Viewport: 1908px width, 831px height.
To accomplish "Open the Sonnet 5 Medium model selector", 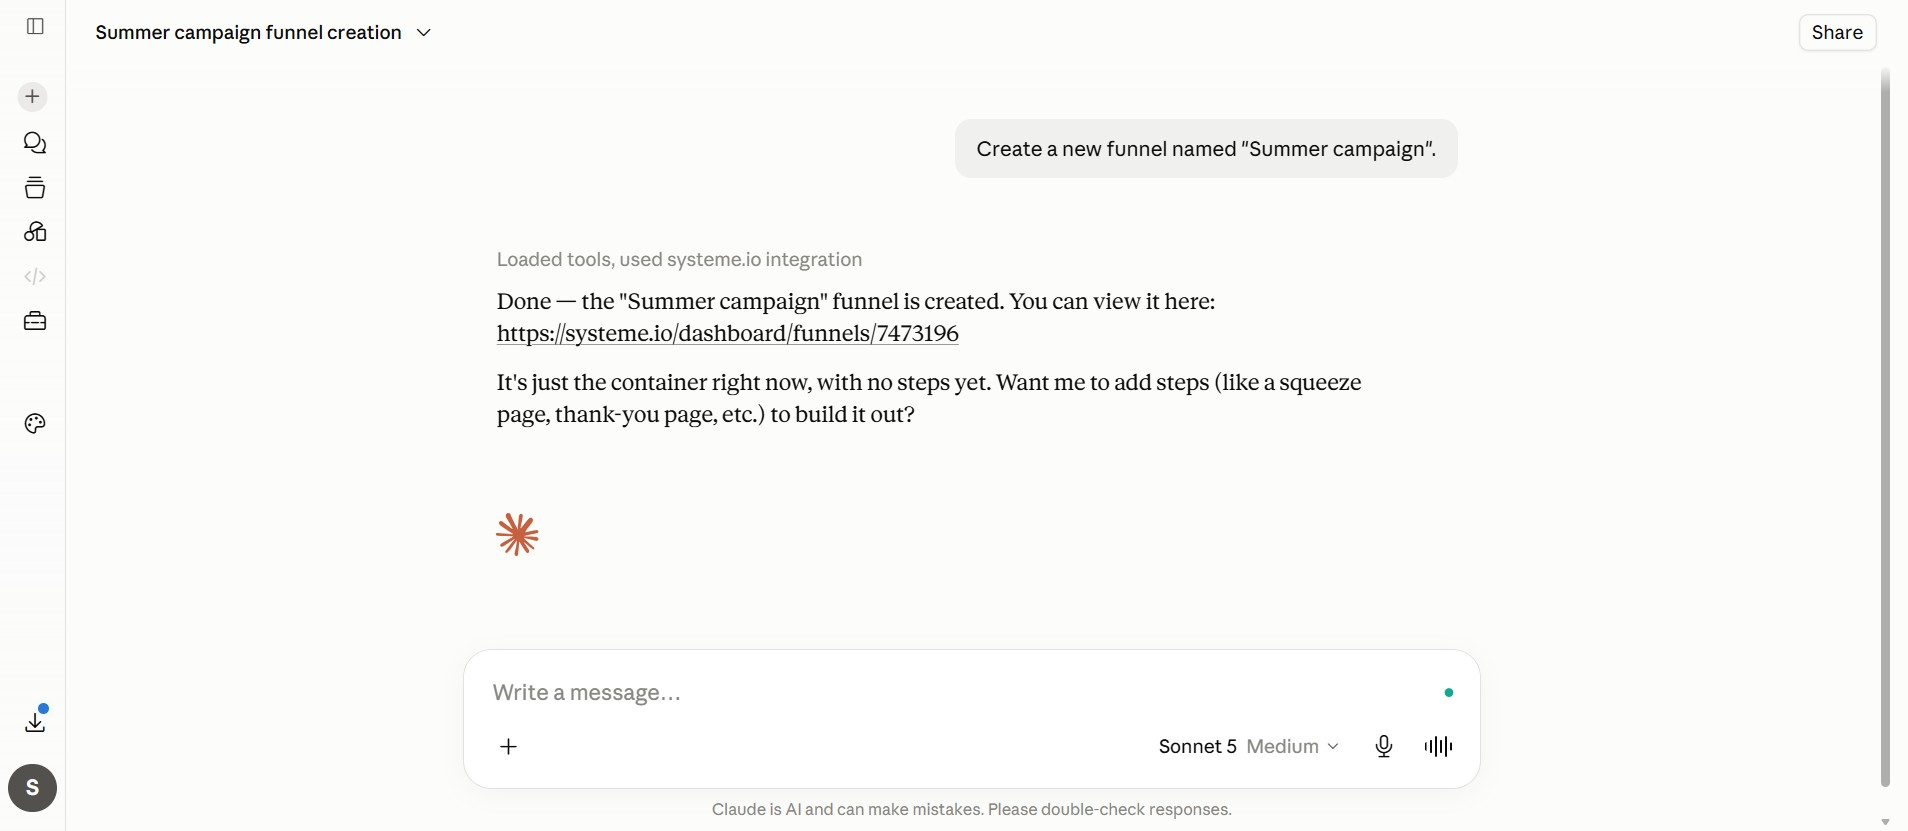I will point(1248,746).
